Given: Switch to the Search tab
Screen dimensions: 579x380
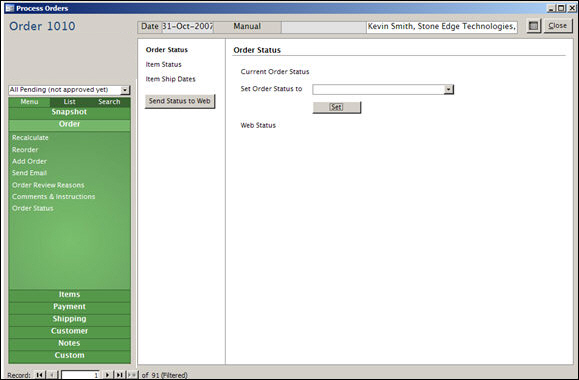Looking at the screenshot, I should [x=109, y=102].
